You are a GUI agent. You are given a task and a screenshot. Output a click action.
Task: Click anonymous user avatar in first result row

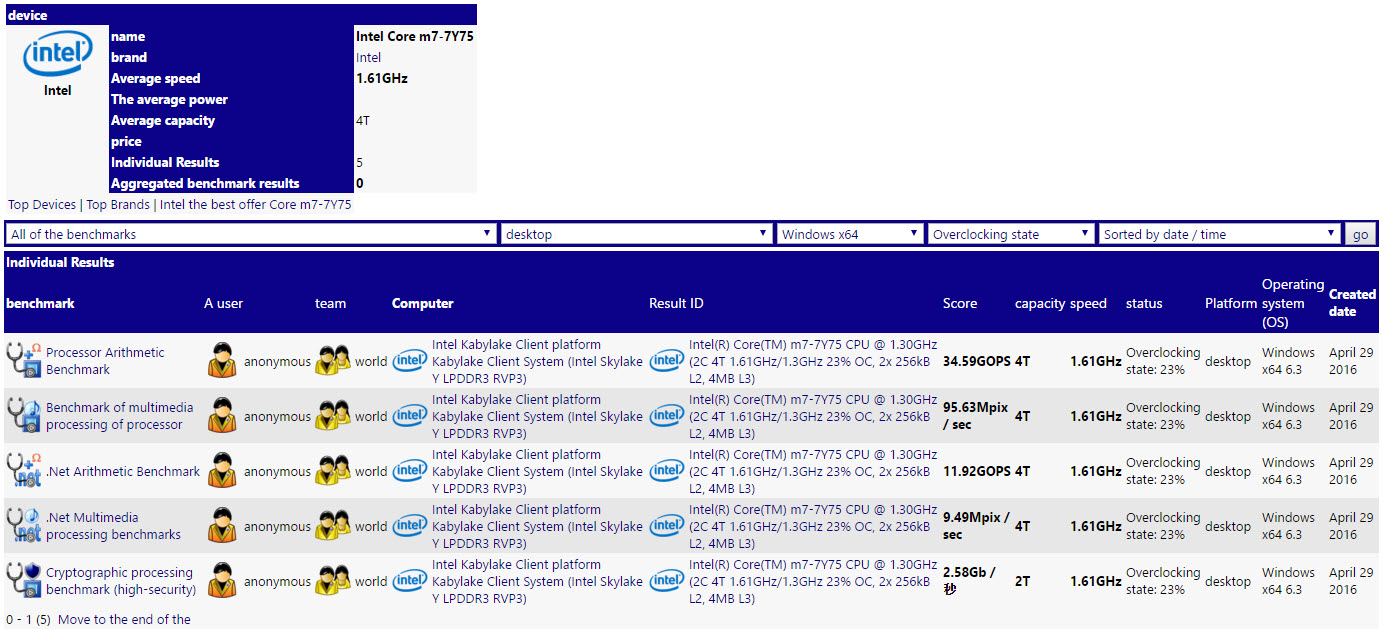pos(222,361)
